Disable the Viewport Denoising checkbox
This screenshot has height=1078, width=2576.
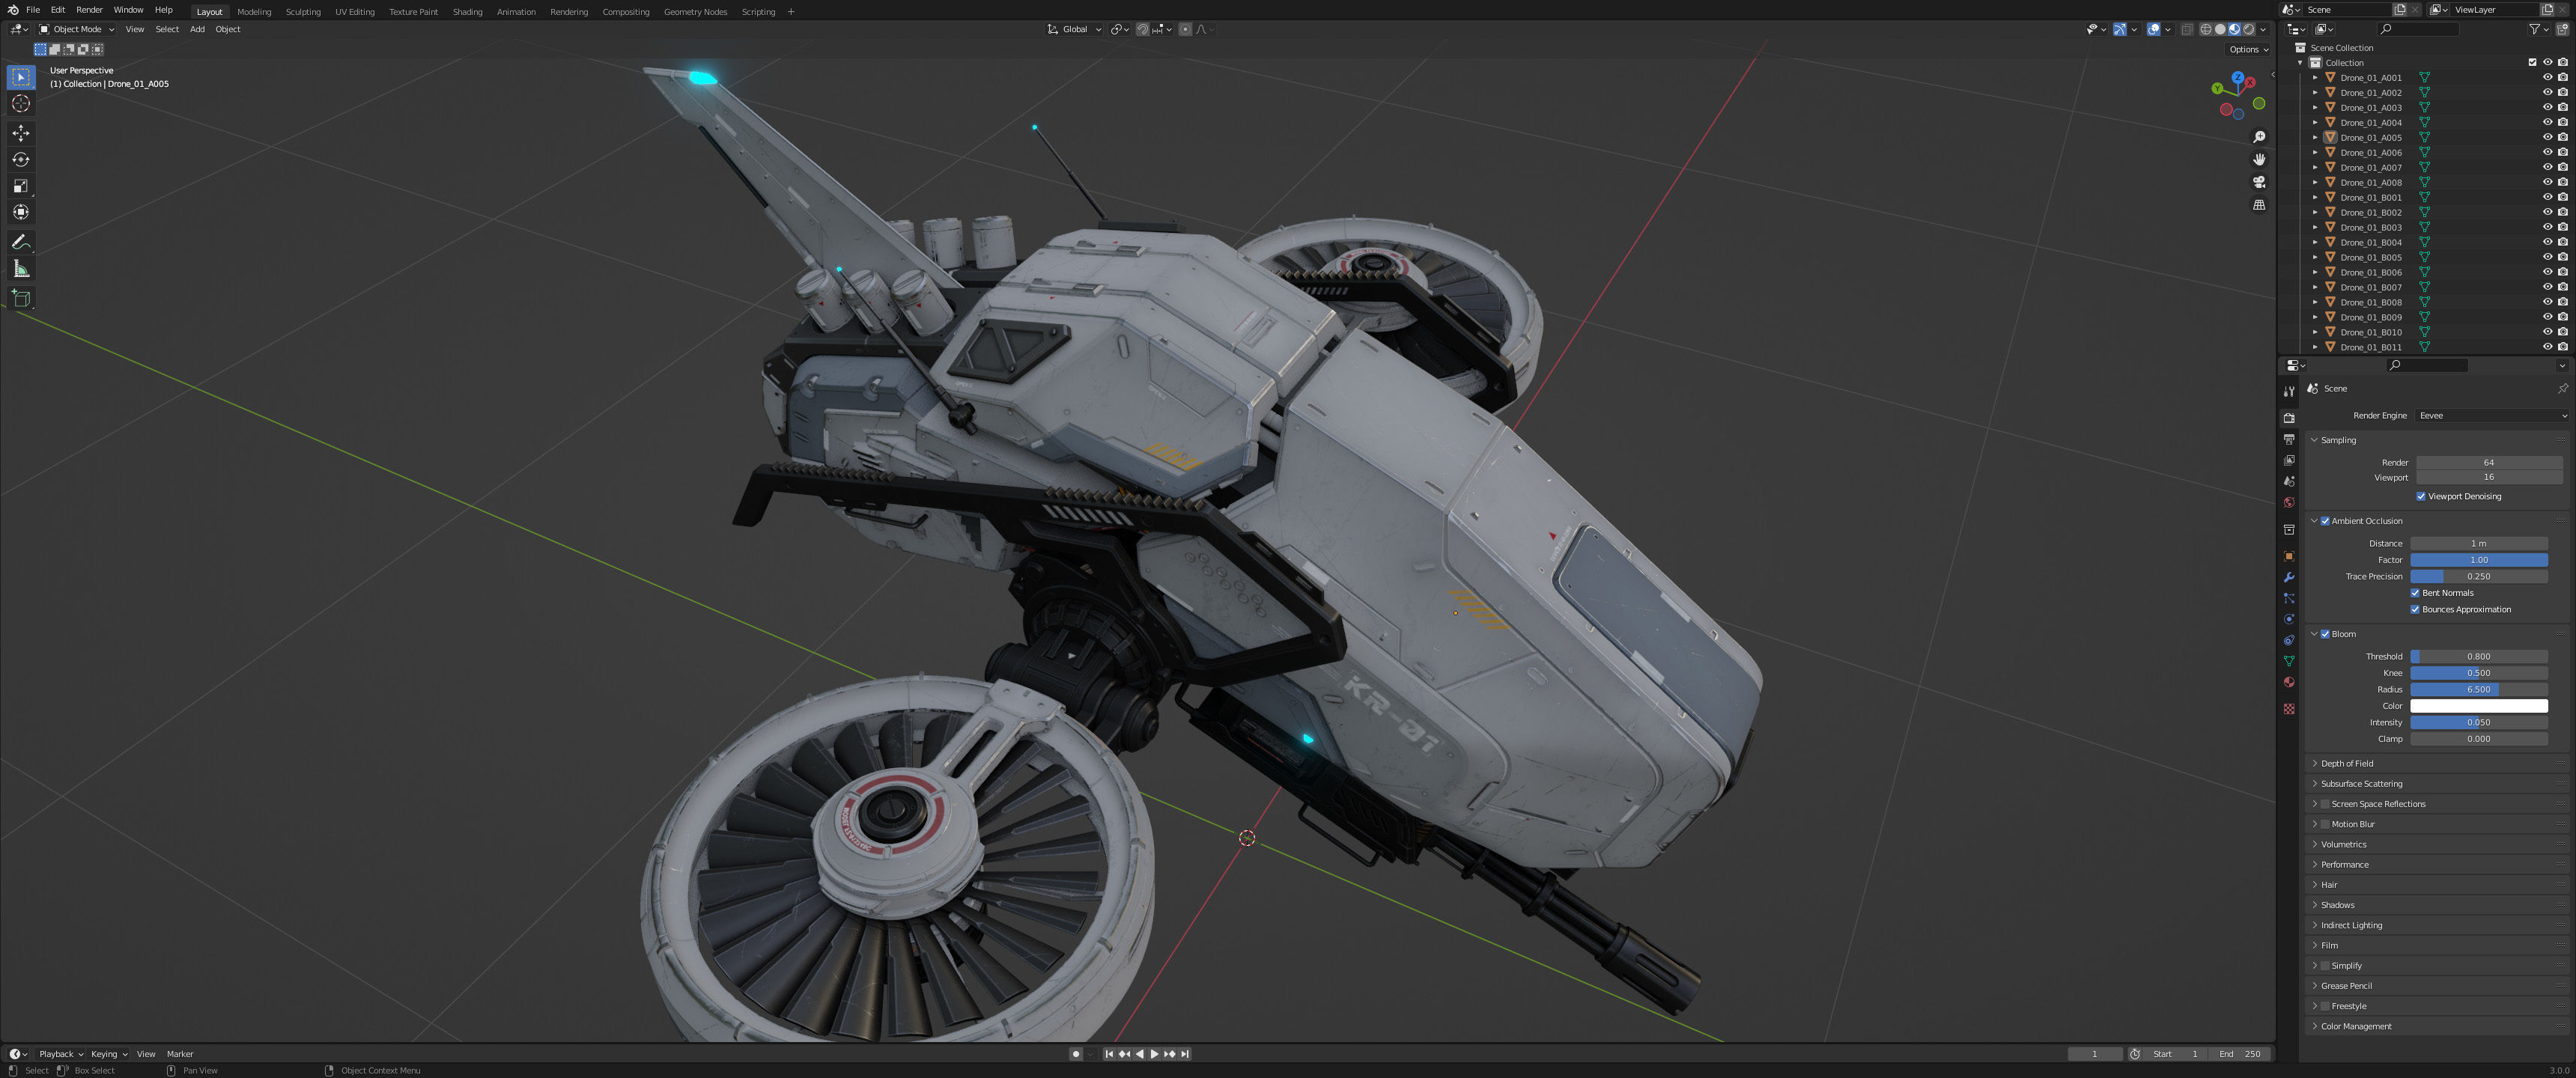(x=2420, y=496)
